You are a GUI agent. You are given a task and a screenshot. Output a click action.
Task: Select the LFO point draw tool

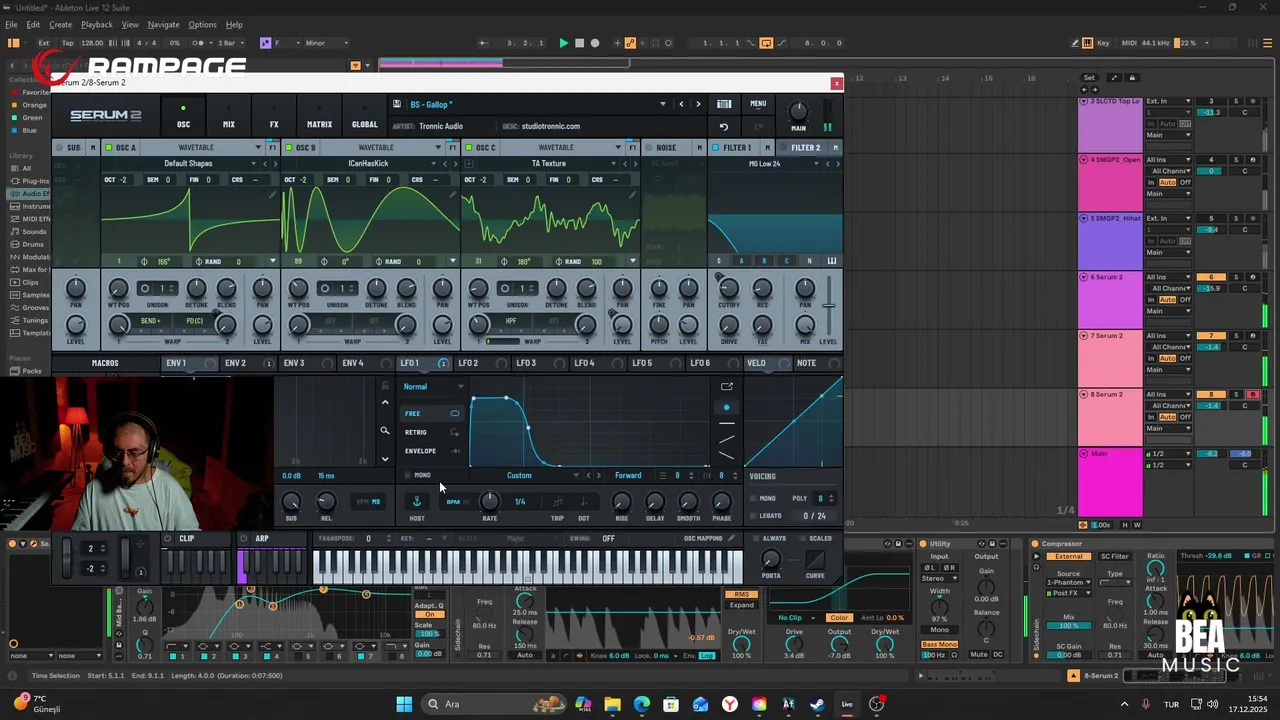pyautogui.click(x=726, y=407)
